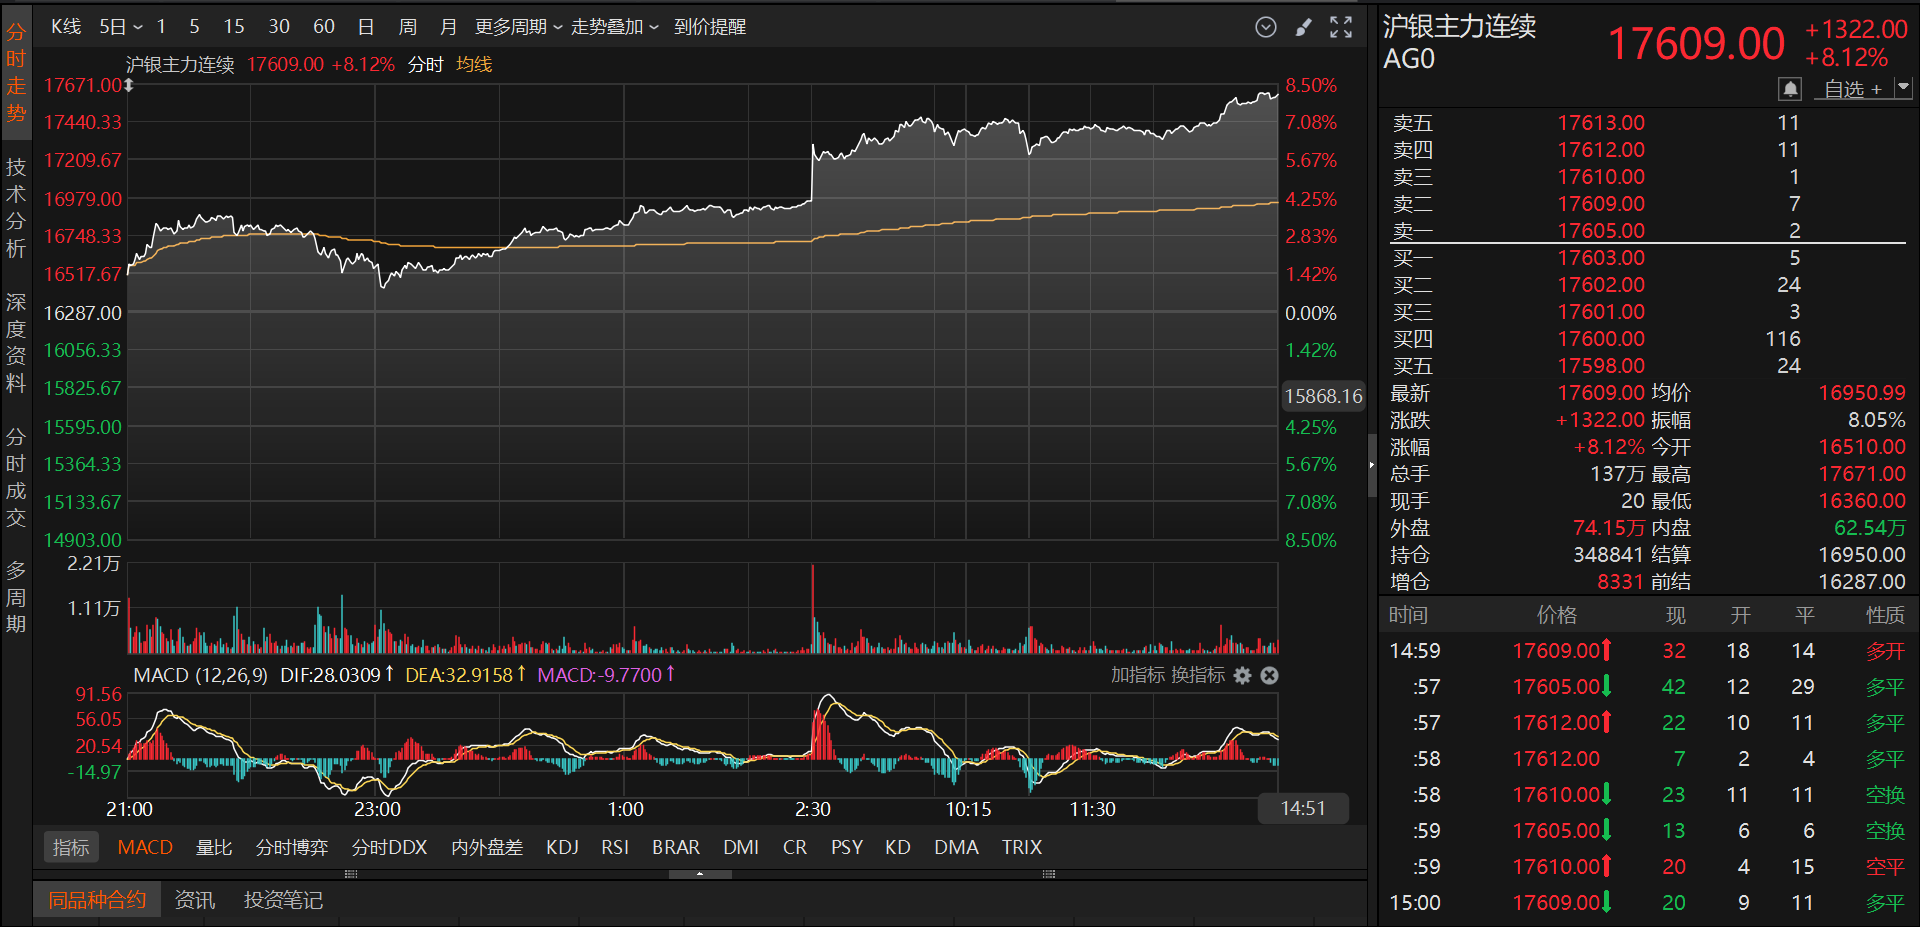Click the 买一 price 17603.00
1920x927 pixels.
[x=1601, y=258]
